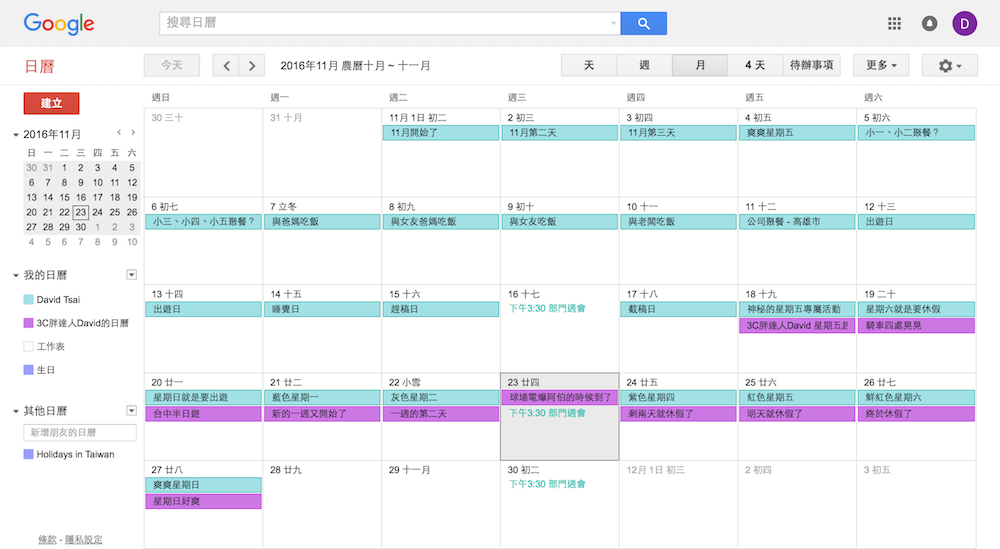Open the notifications bell

coord(929,23)
